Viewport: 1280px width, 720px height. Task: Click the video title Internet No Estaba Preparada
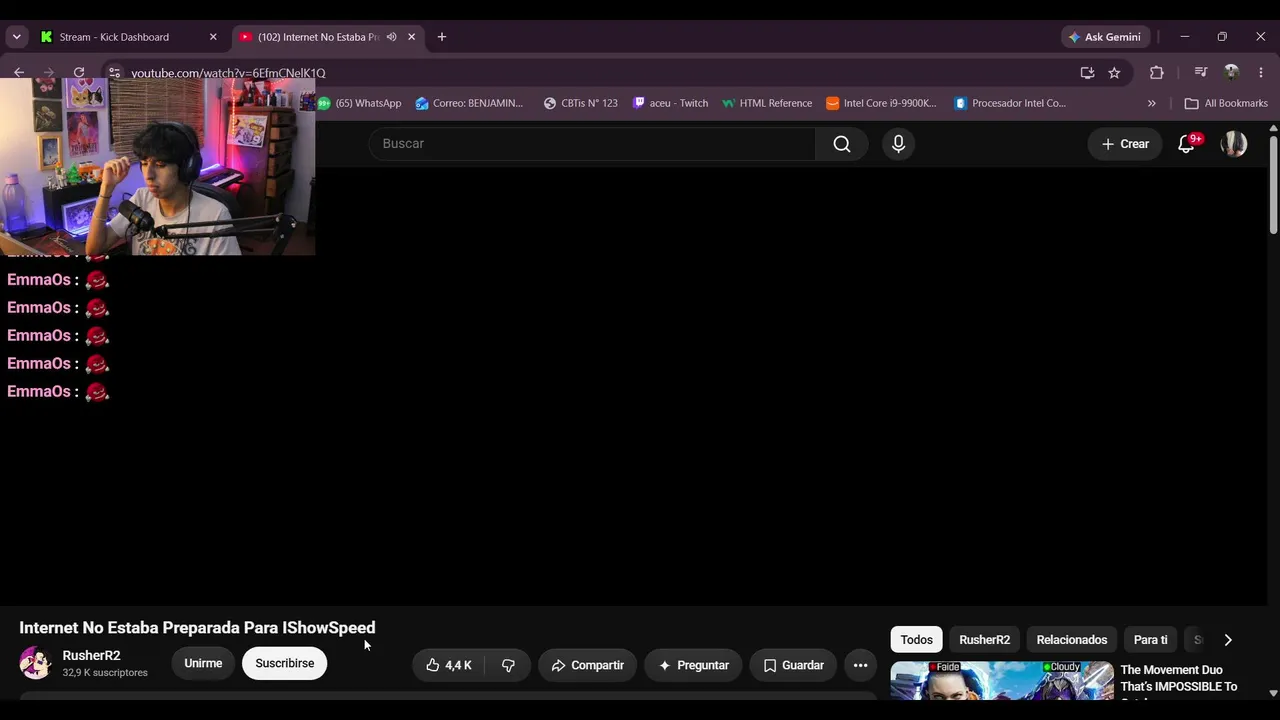click(197, 628)
